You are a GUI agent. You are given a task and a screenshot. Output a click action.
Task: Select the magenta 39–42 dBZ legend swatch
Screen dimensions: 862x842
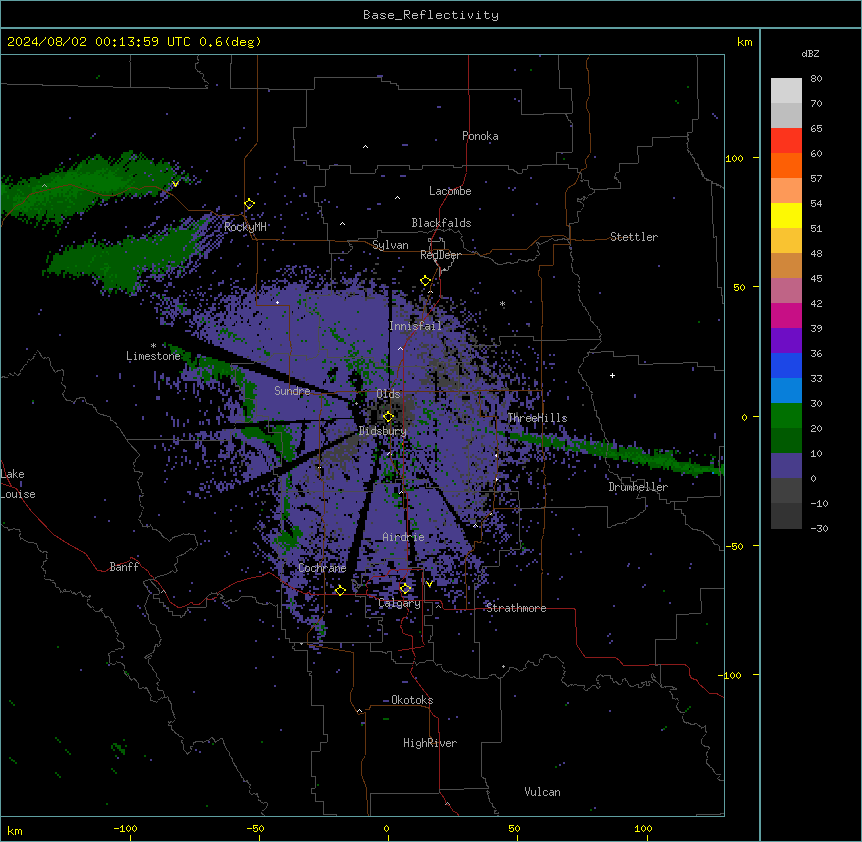pos(786,315)
